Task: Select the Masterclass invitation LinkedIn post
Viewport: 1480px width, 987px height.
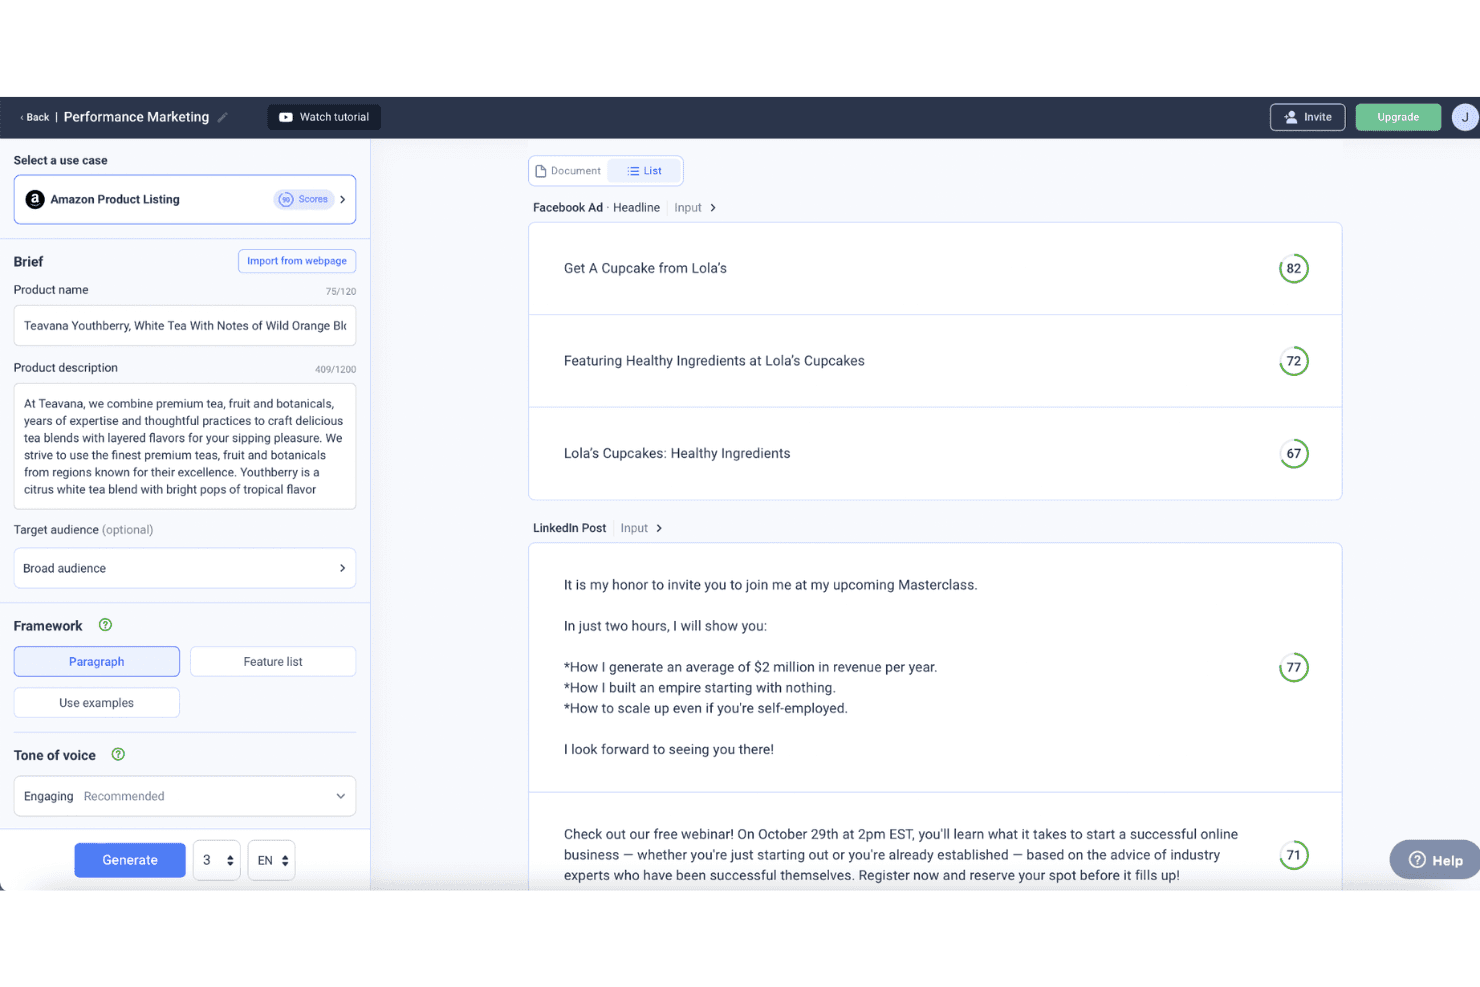Action: pyautogui.click(x=935, y=667)
